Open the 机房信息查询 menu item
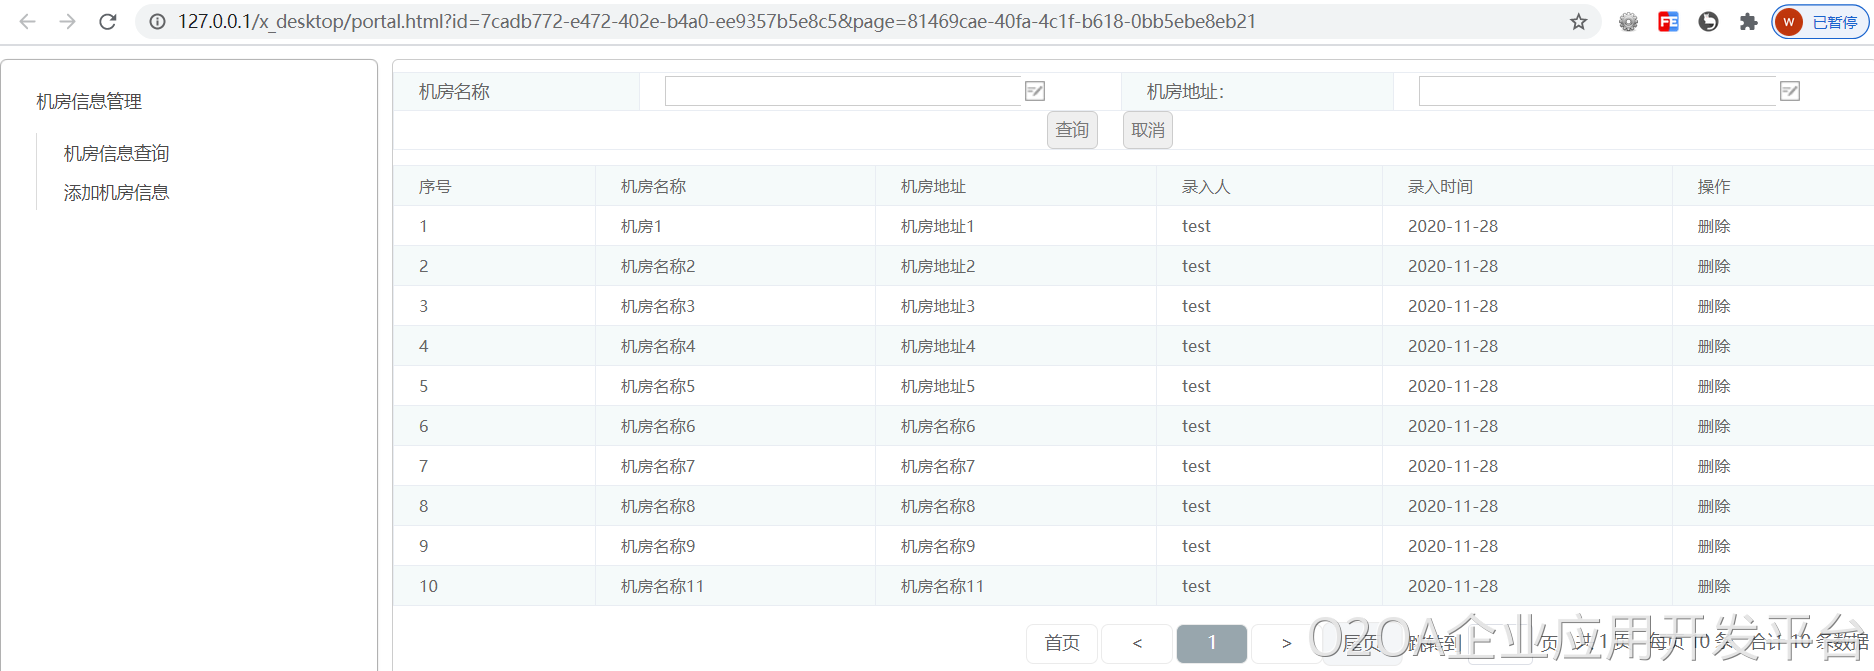This screenshot has width=1874, height=671. [116, 153]
